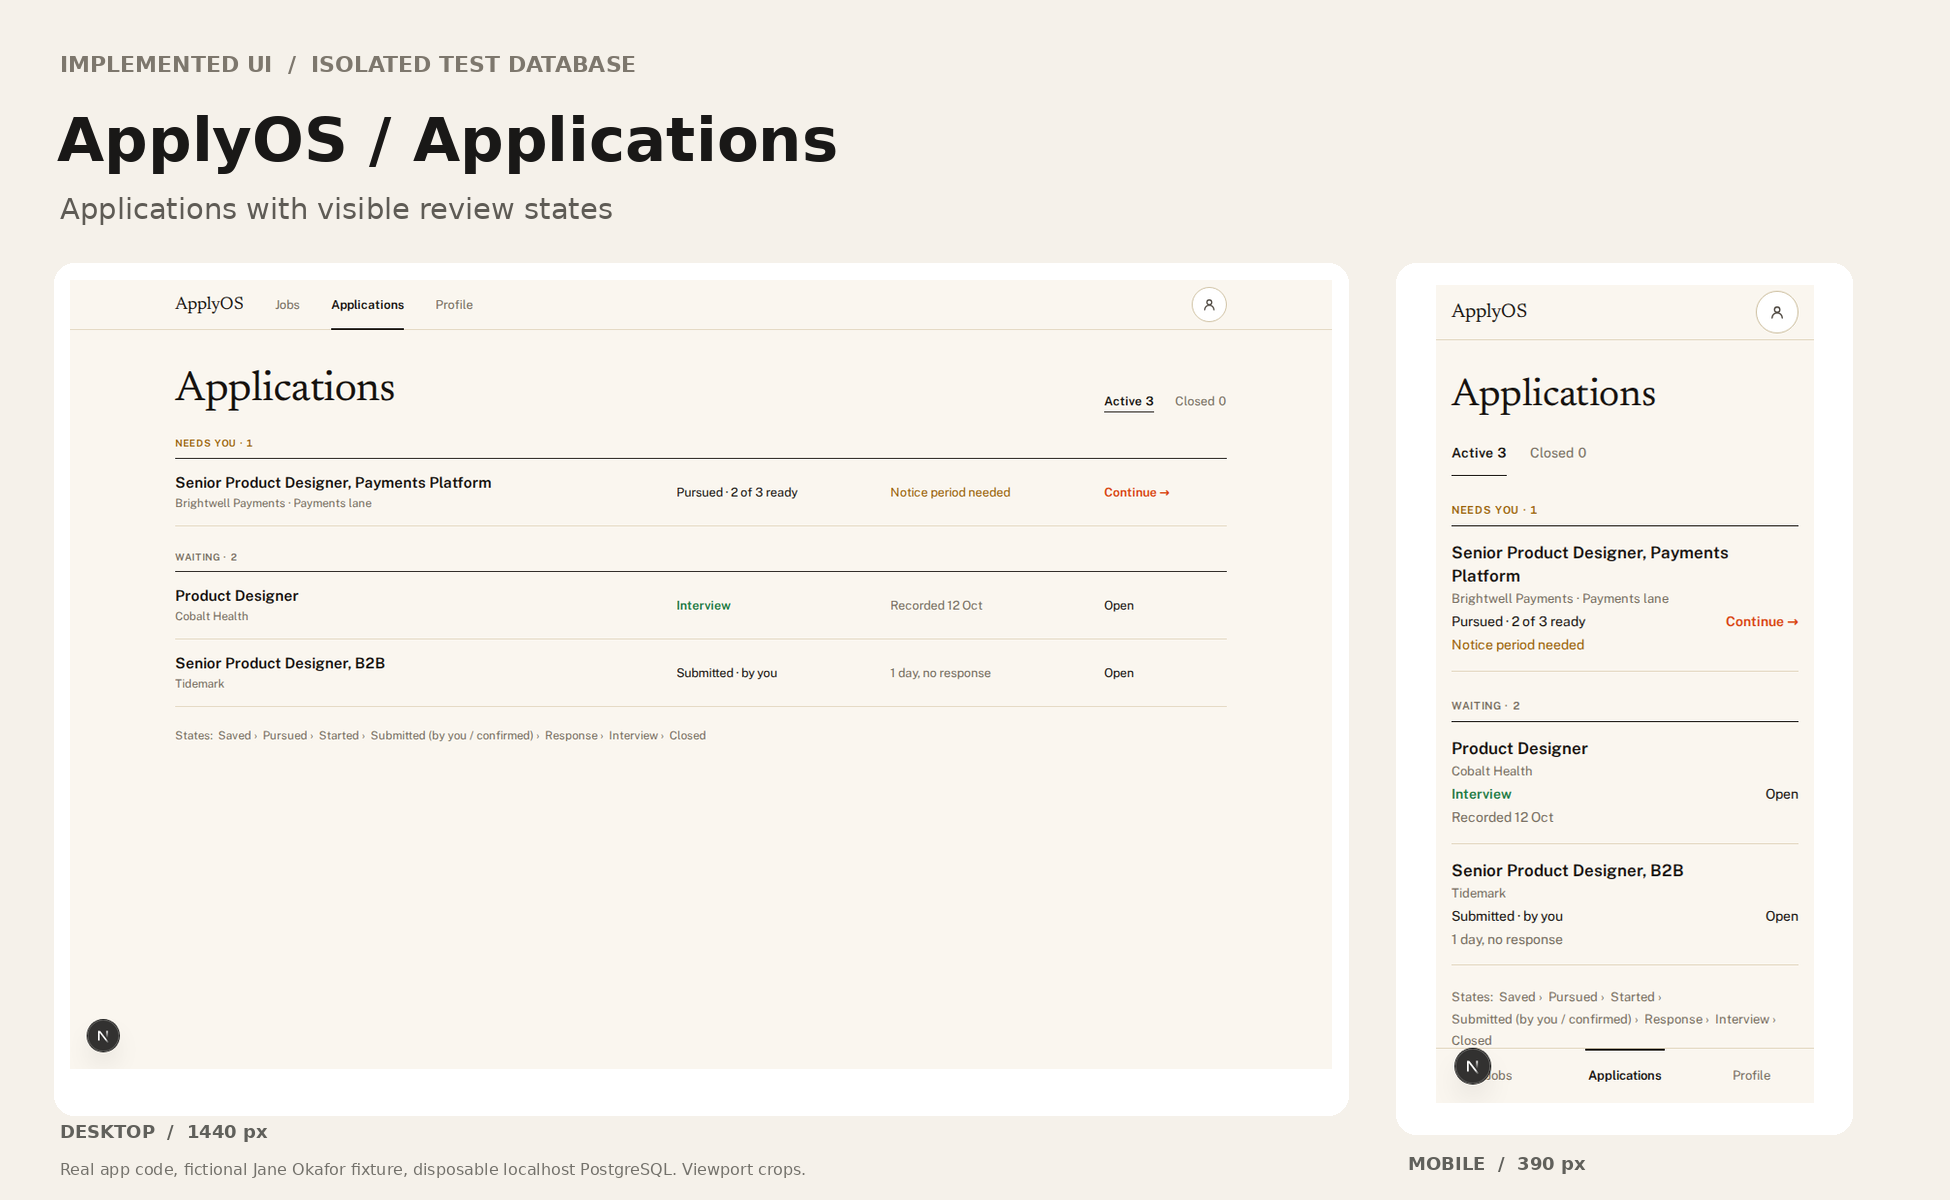Switch to Active 3 filter in desktop view
Viewport: 1950px width, 1200px height.
click(1129, 401)
